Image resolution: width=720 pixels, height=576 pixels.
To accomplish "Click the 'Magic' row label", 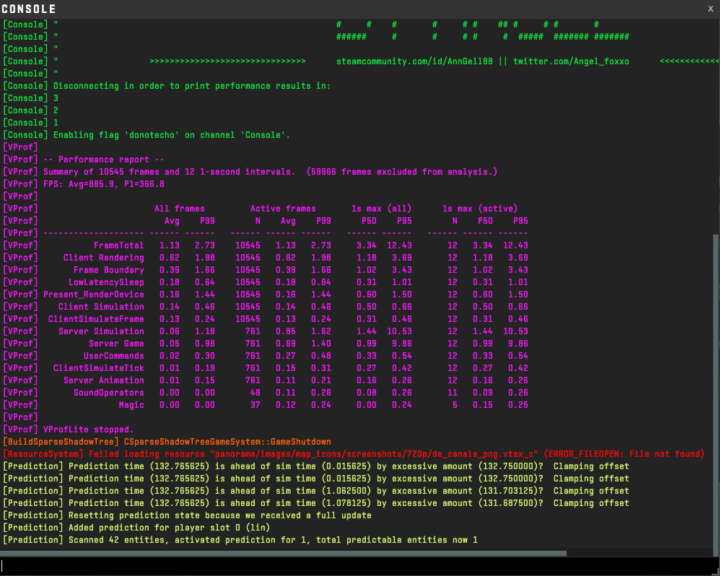I will click(131, 405).
